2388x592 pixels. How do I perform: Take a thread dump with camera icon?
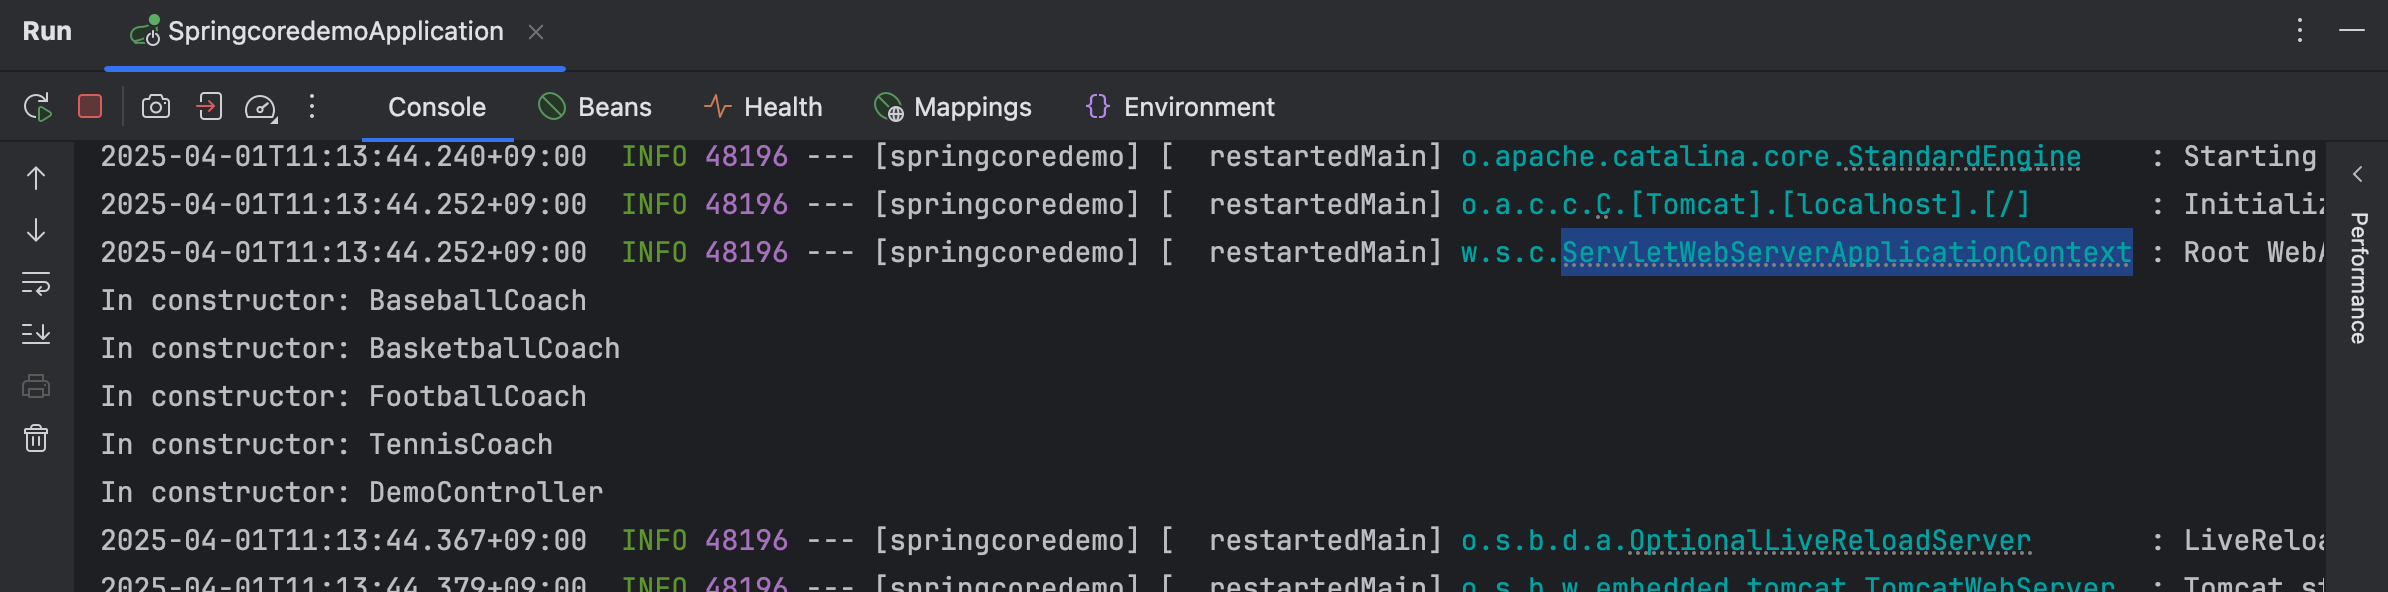156,106
